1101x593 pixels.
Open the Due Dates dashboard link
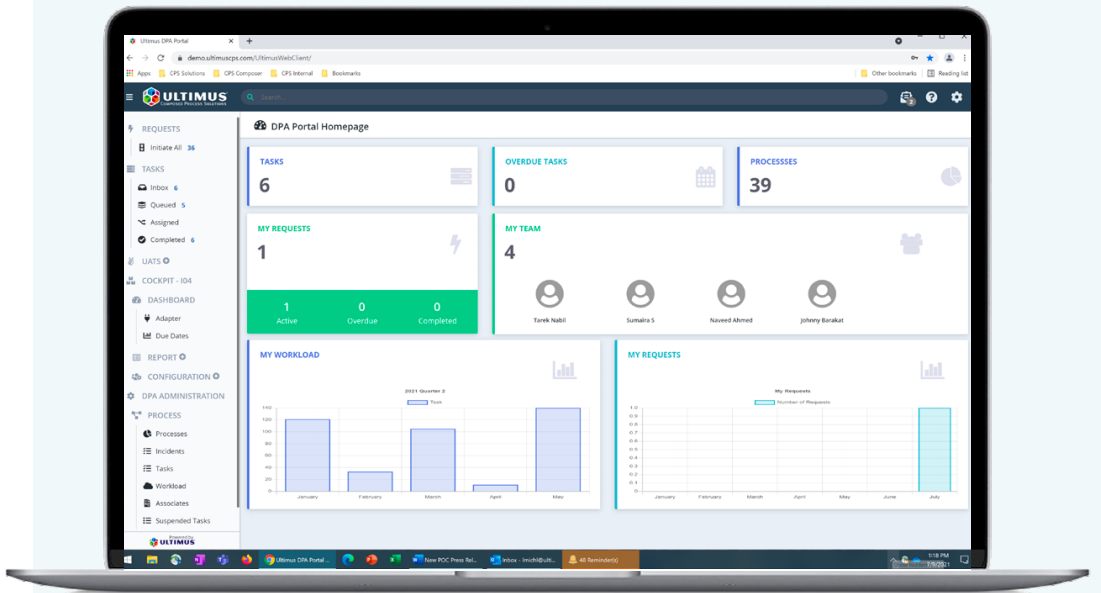(x=171, y=336)
